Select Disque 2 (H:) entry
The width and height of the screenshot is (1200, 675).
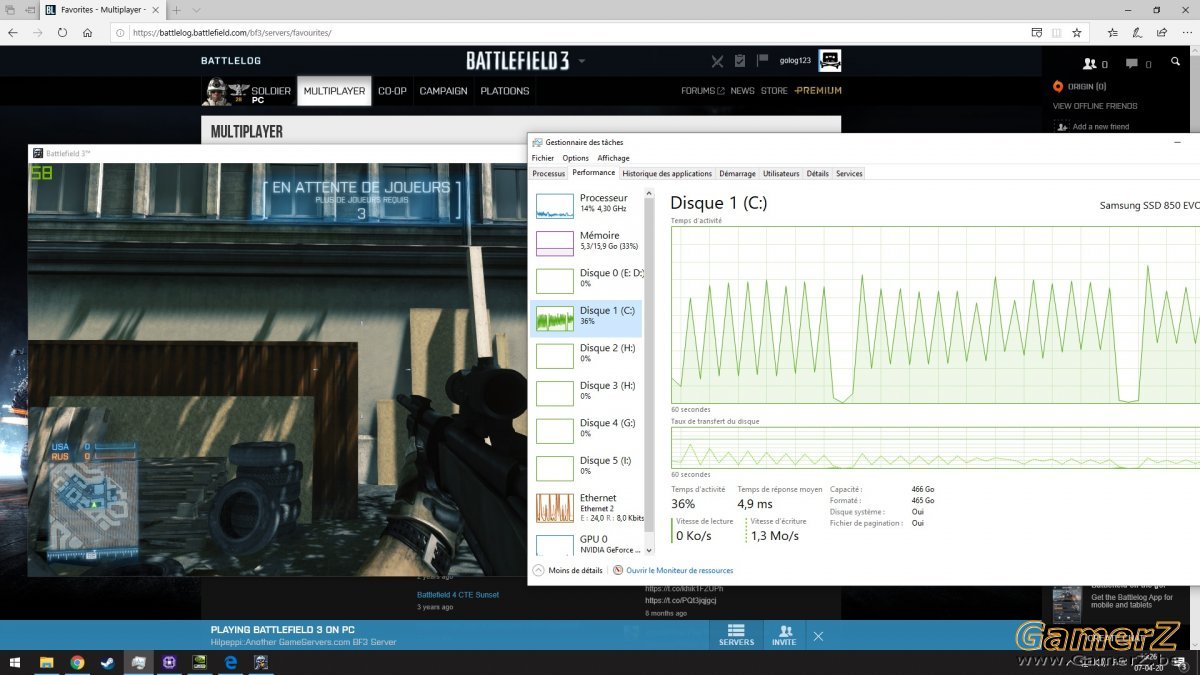point(586,355)
